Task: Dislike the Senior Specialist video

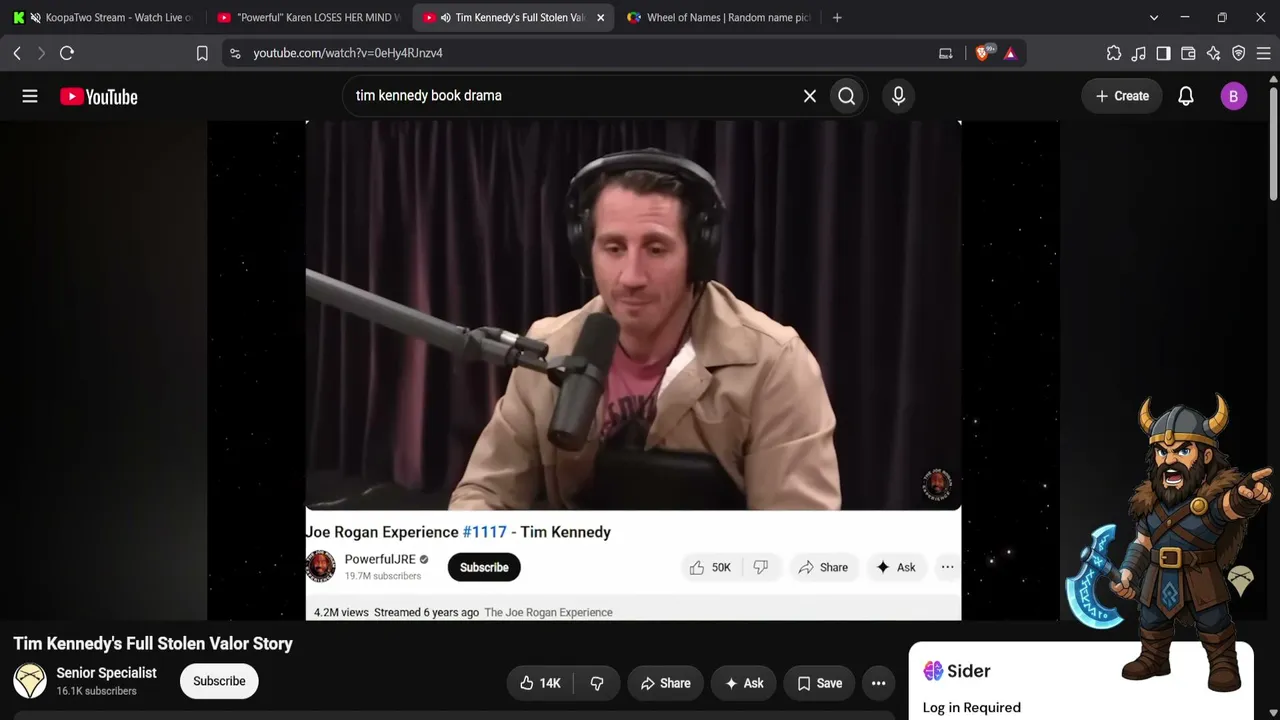Action: pos(597,683)
